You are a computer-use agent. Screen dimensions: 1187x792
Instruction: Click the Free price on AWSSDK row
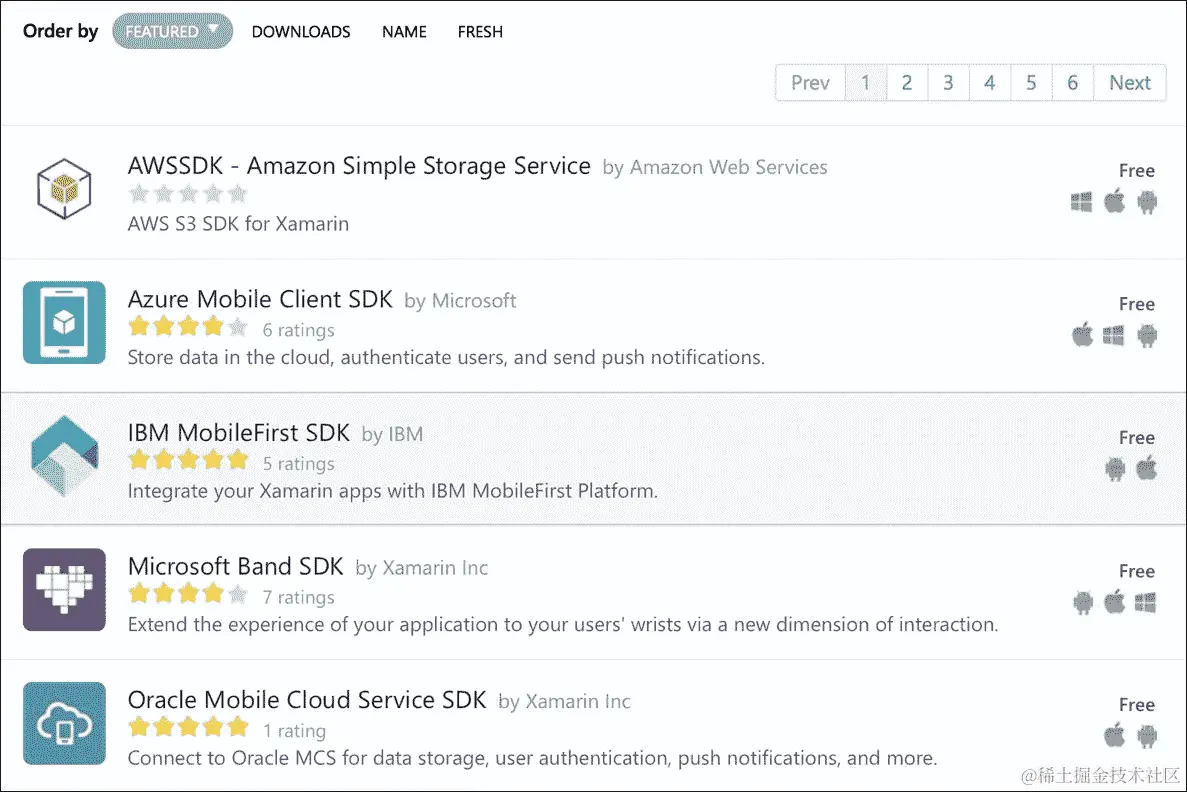pyautogui.click(x=1136, y=171)
